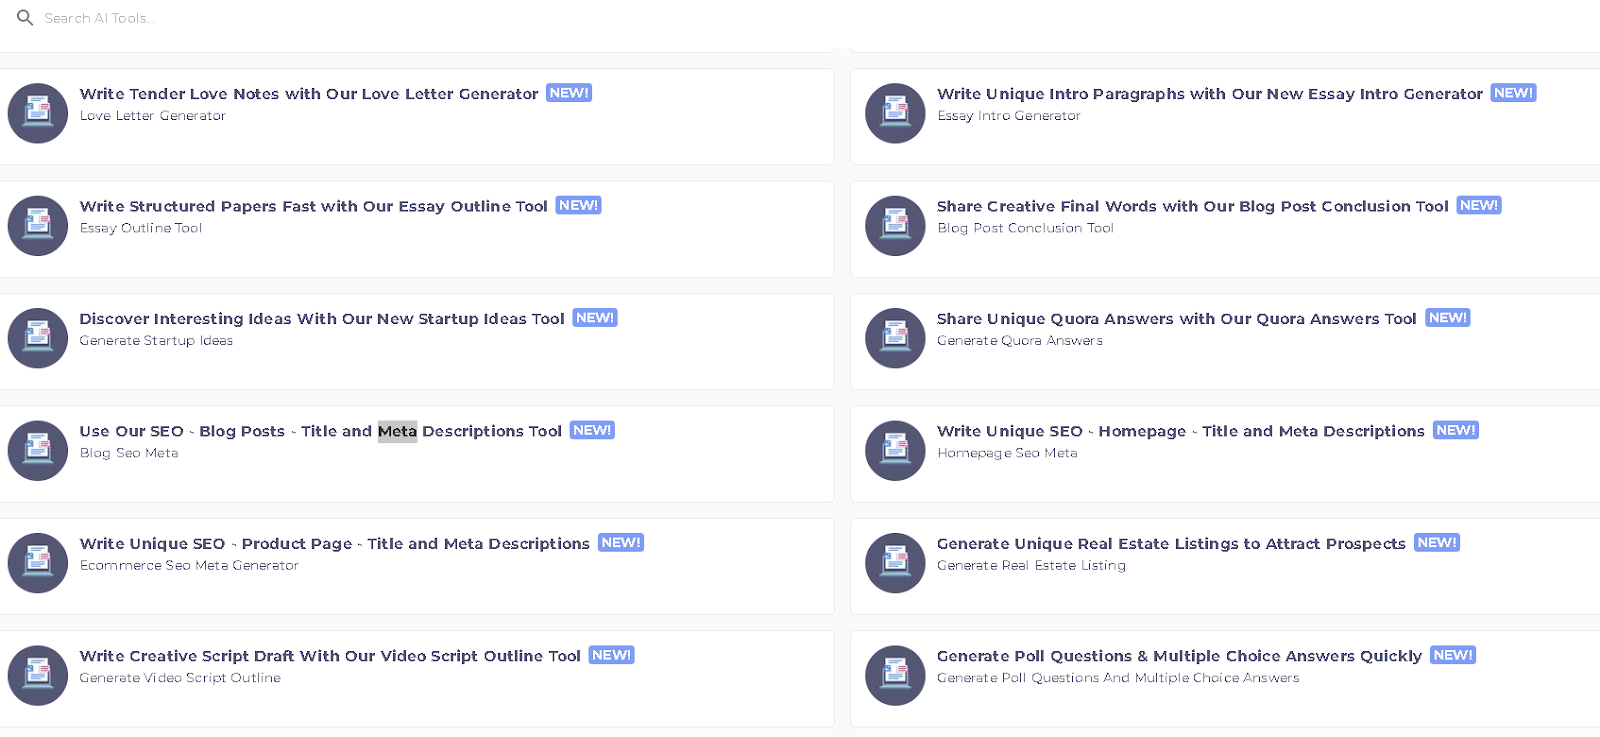Viewport: 1600px width, 737px height.
Task: Open Generate Unique Real Estate Listings link
Action: (1171, 544)
